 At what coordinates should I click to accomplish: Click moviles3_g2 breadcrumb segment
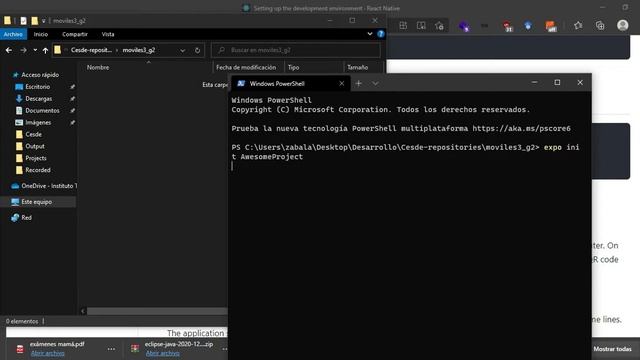click(139, 50)
